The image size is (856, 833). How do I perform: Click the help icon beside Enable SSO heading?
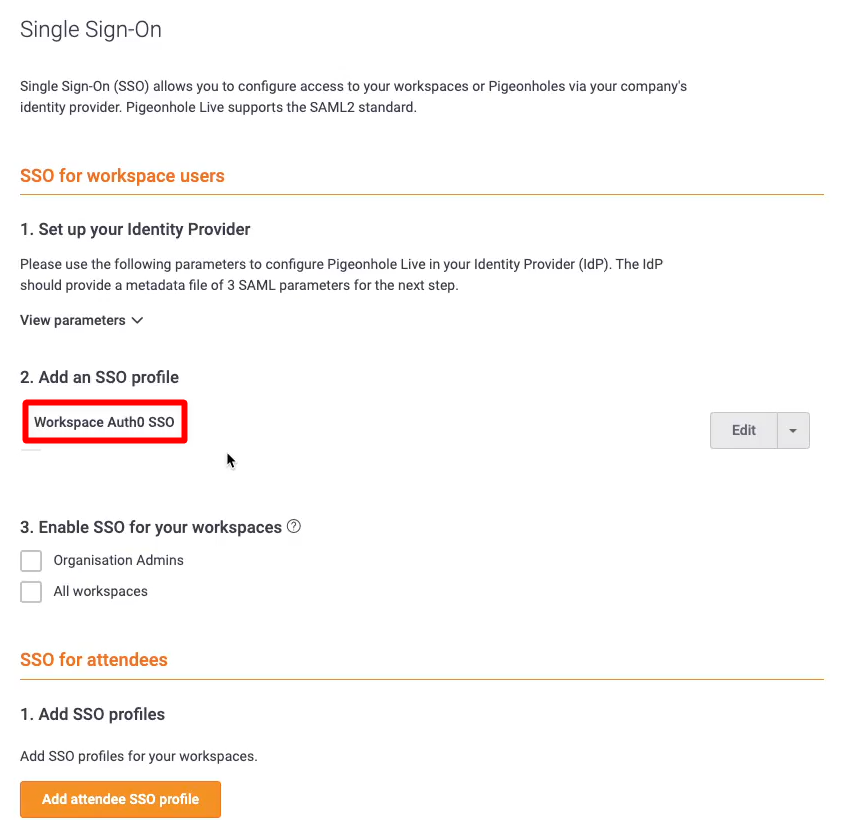294,526
